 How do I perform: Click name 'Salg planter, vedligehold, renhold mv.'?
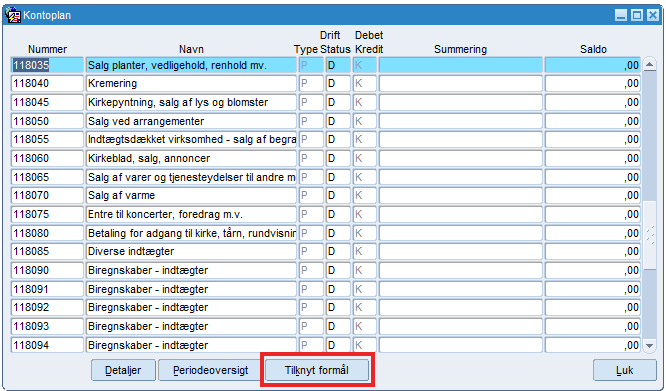pyautogui.click(x=191, y=65)
